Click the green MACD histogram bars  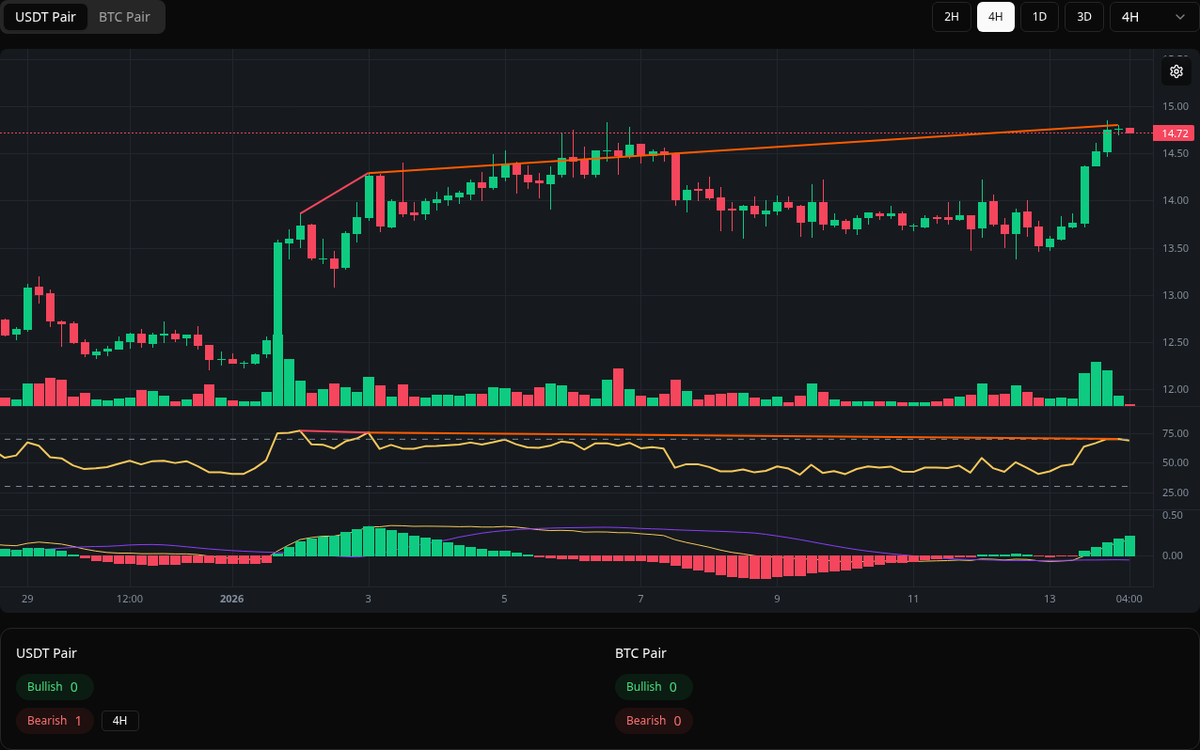pos(370,545)
